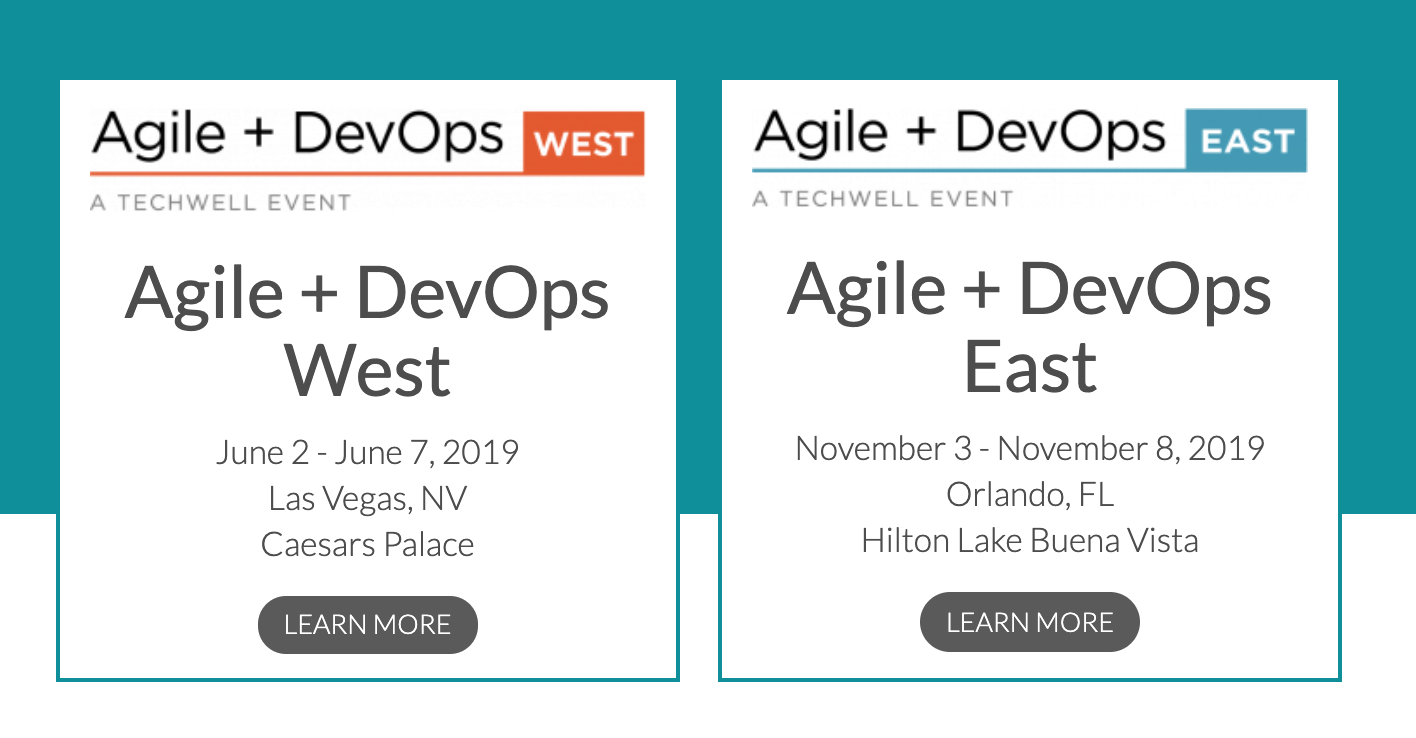Click the date November 3 - November 8, 2019
Screen dimensions: 1416x738
pos(1030,448)
